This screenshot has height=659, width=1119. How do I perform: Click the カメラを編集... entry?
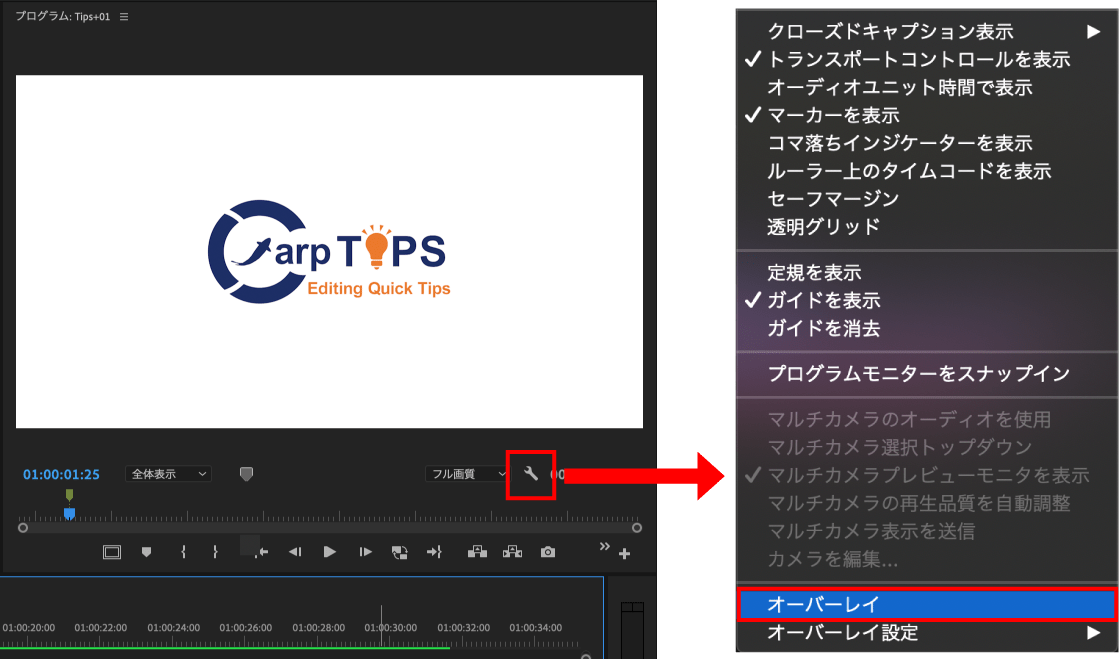(926, 559)
